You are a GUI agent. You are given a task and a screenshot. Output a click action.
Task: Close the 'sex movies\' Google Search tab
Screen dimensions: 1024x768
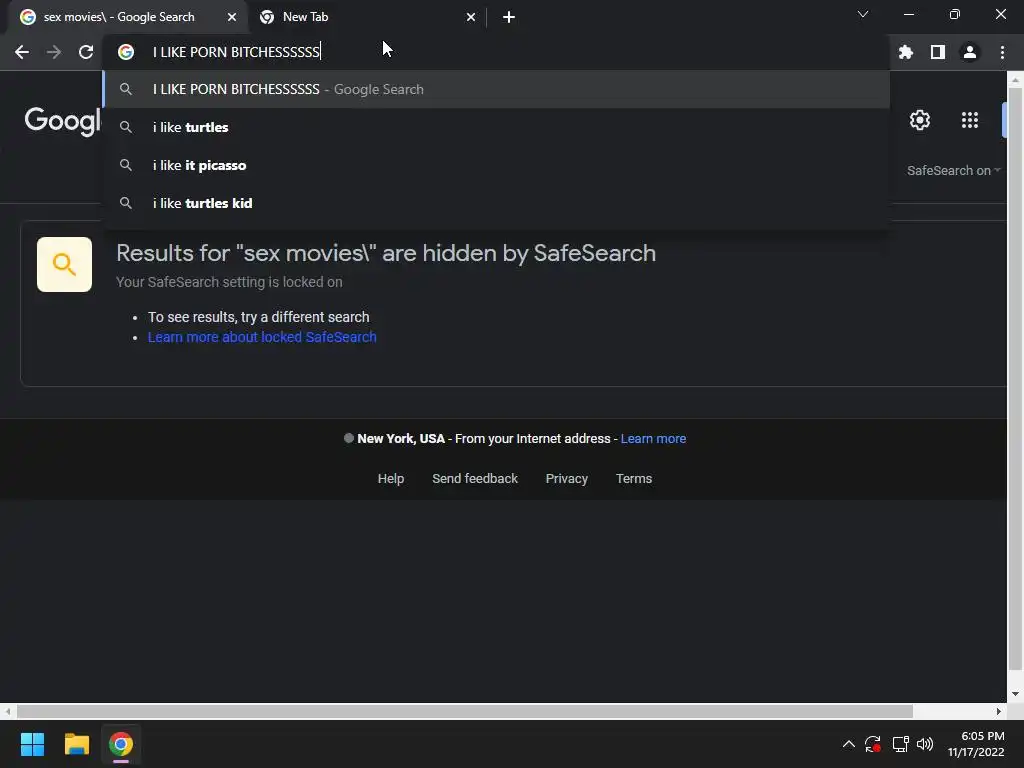pos(232,18)
